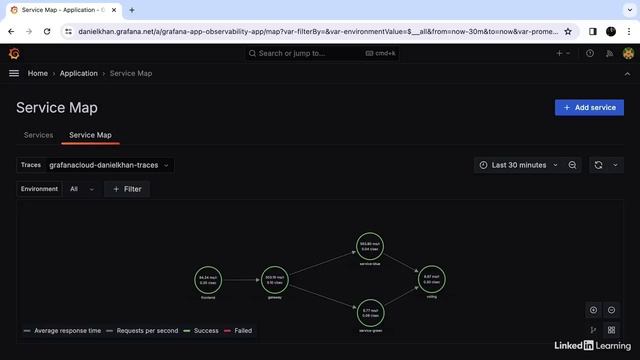Click the Requests per second legend label
This screenshot has width=640, height=360.
pyautogui.click(x=147, y=331)
